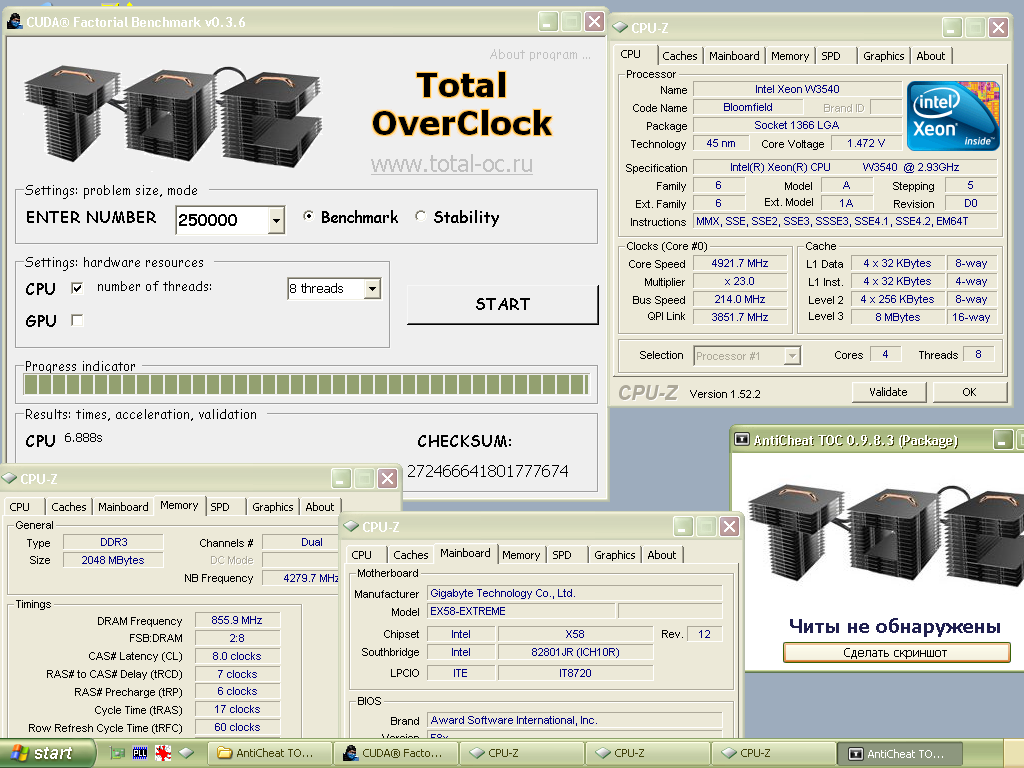Click the Intel Xeon inside logo
Viewport: 1024px width, 768px height.
953,116
